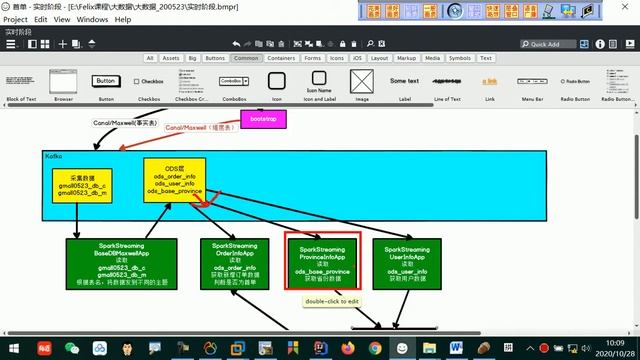Select the Forms library tab
This screenshot has height=360, width=640.
click(x=313, y=58)
